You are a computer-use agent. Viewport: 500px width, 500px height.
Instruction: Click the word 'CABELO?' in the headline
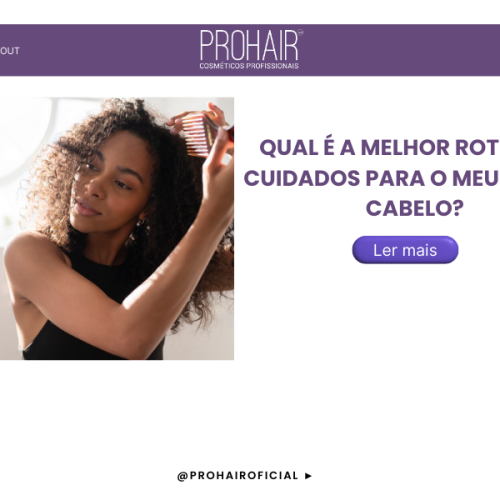[x=415, y=208]
